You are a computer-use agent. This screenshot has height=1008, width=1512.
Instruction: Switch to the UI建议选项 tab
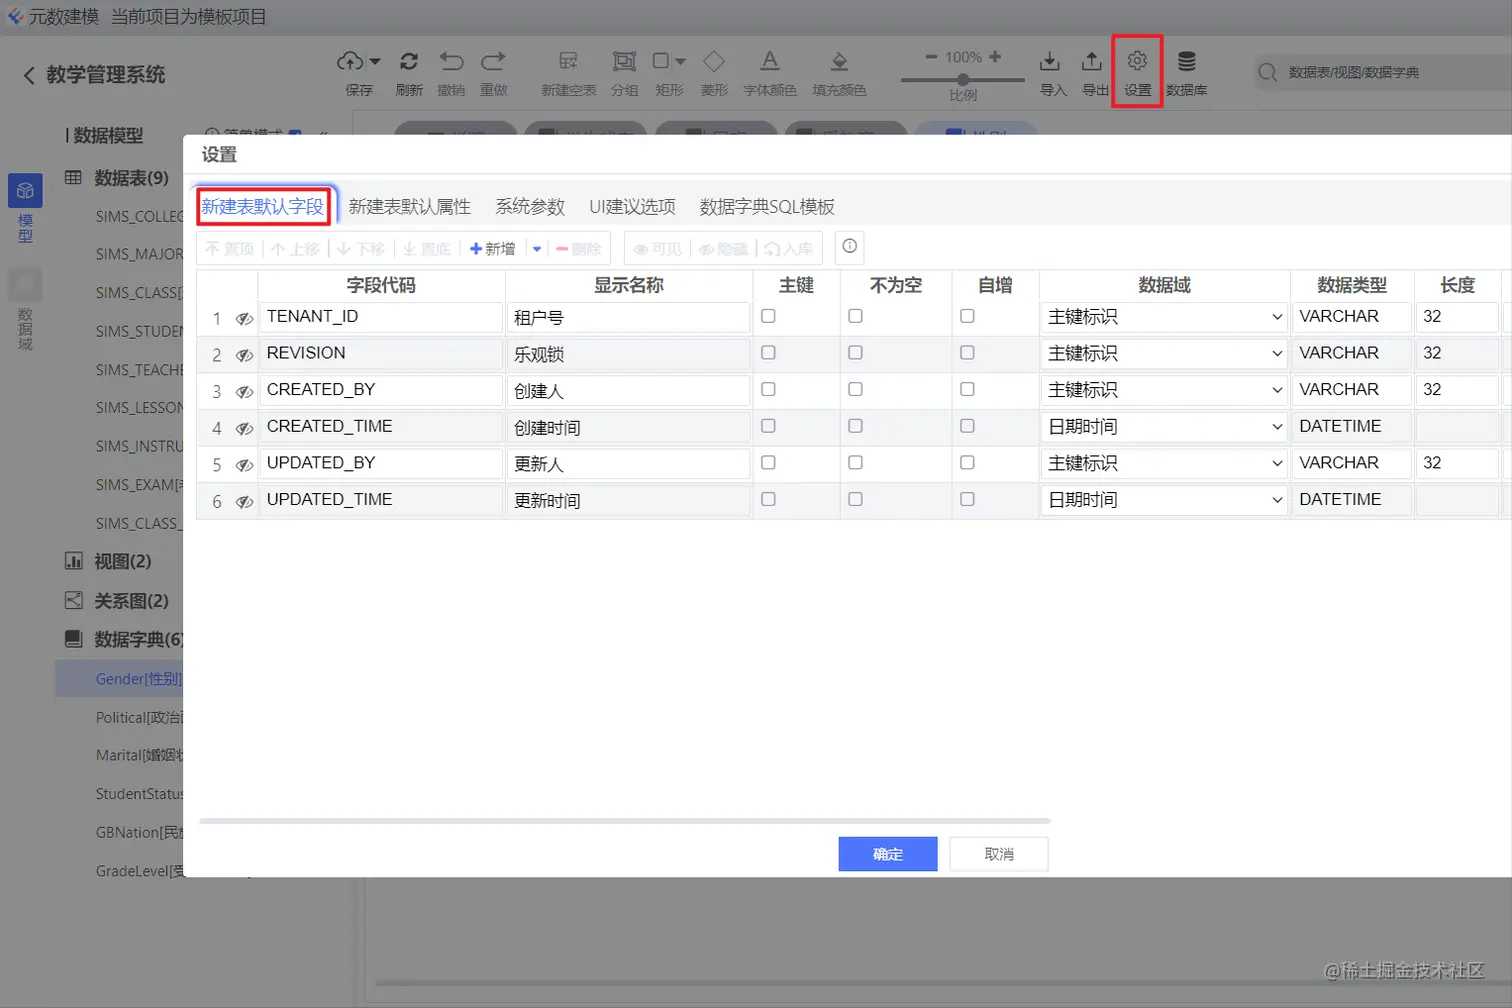[633, 207]
